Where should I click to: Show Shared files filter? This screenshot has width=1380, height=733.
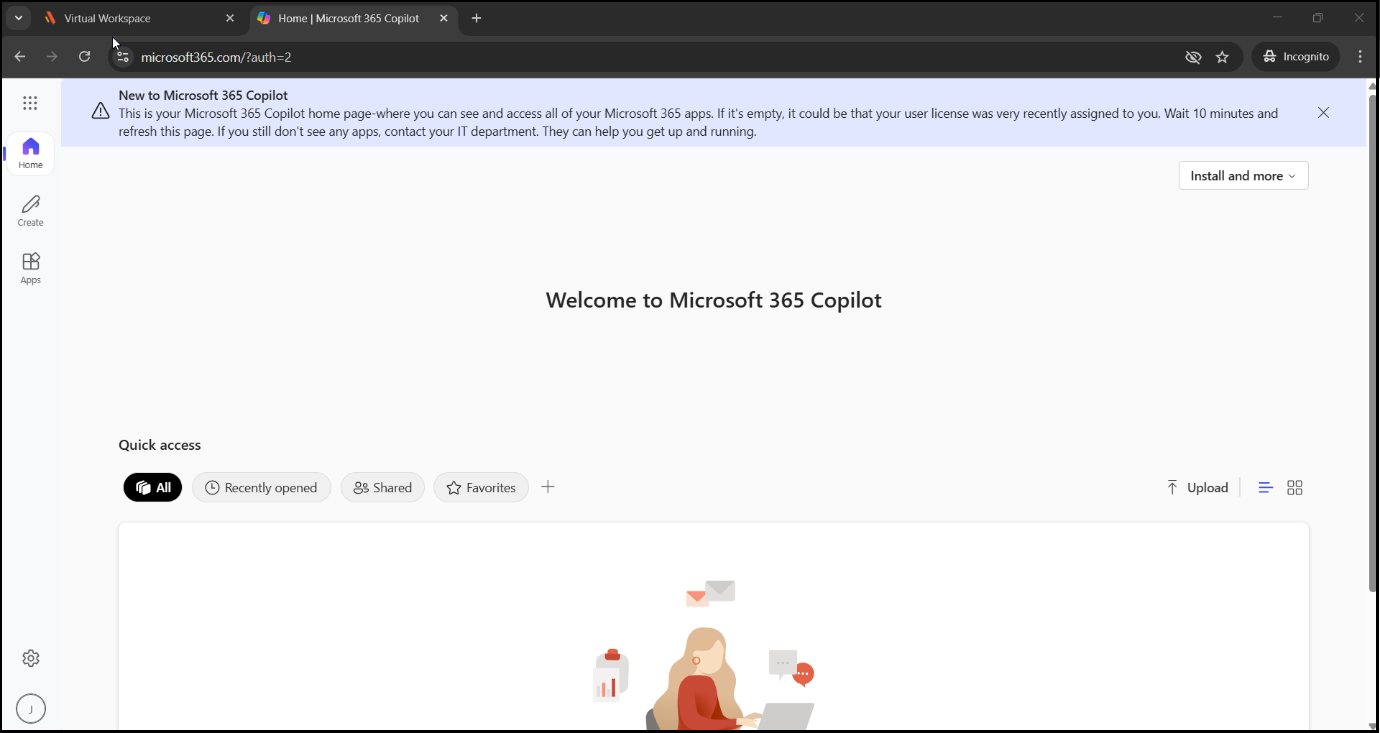click(x=383, y=488)
